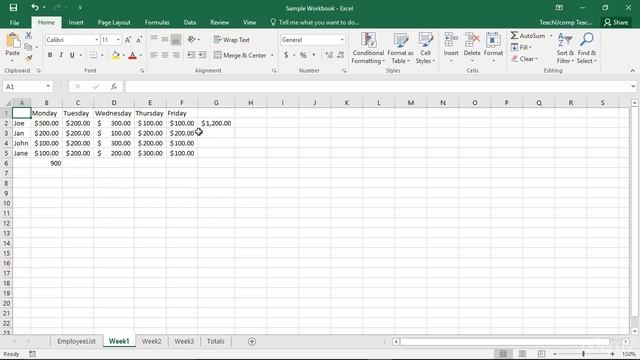640x360 pixels.
Task: Open the General number format dropdown
Action: [342, 40]
